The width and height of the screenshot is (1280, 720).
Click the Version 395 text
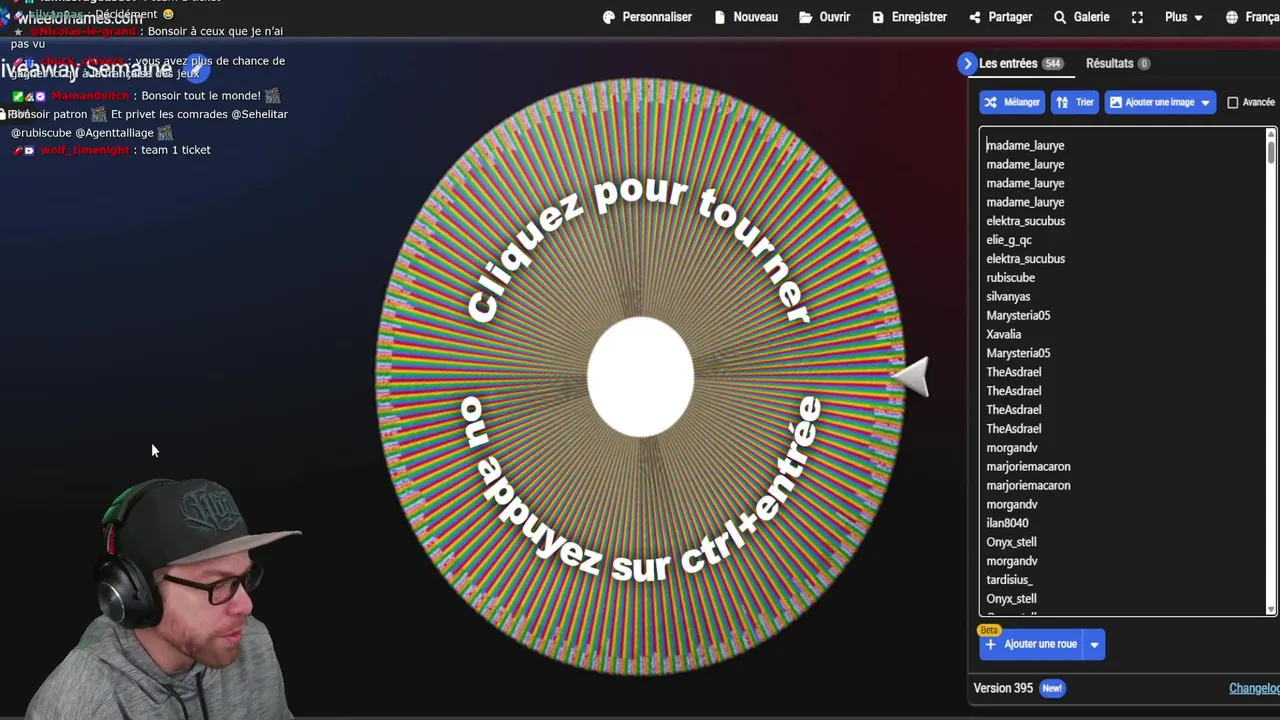[1003, 688]
